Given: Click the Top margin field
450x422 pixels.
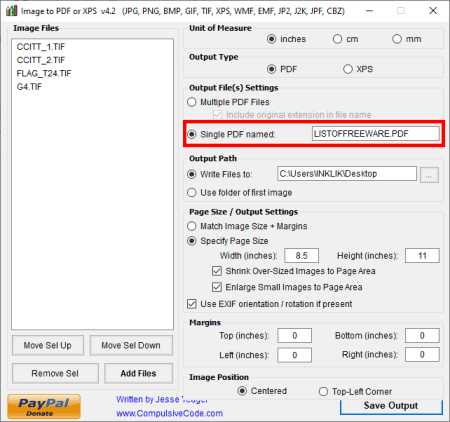Looking at the screenshot, I should coord(295,335).
